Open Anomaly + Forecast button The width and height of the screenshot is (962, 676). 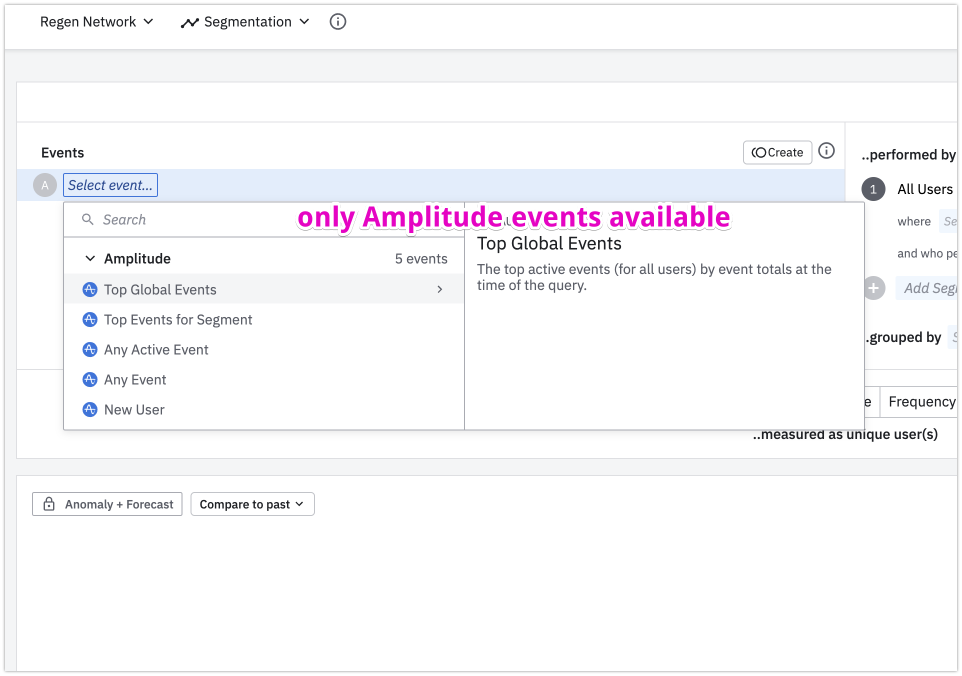107,504
